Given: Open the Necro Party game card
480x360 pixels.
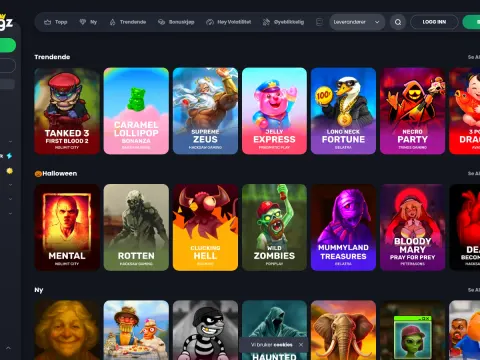Looking at the screenshot, I should pyautogui.click(x=413, y=111).
